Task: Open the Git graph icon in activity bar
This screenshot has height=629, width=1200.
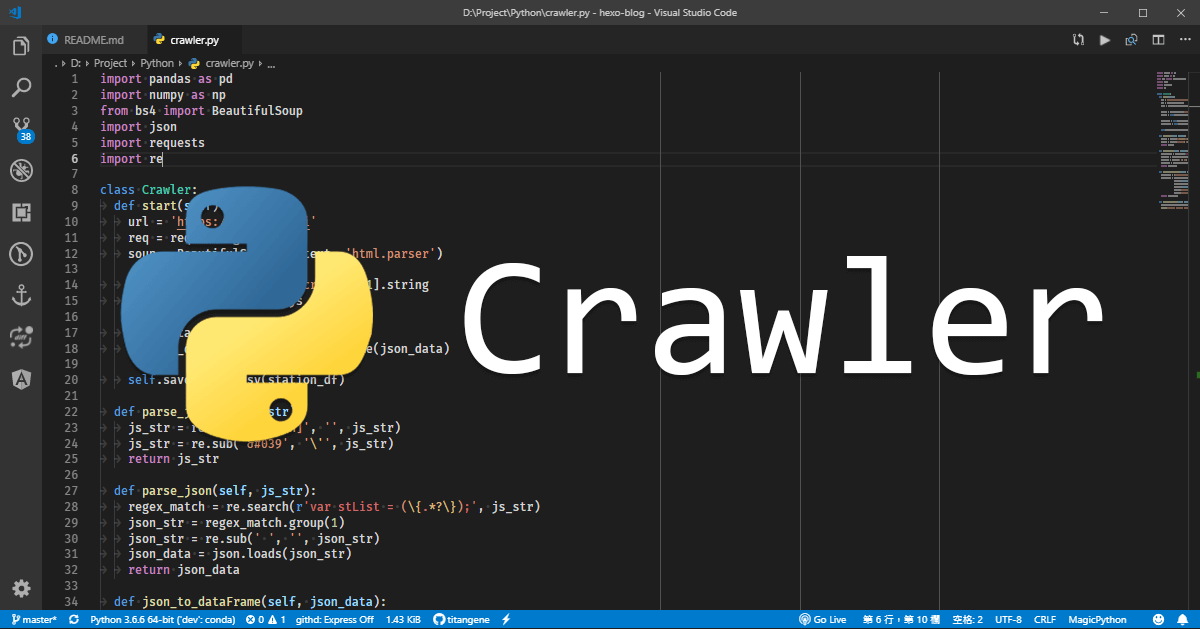Action: tap(21, 254)
